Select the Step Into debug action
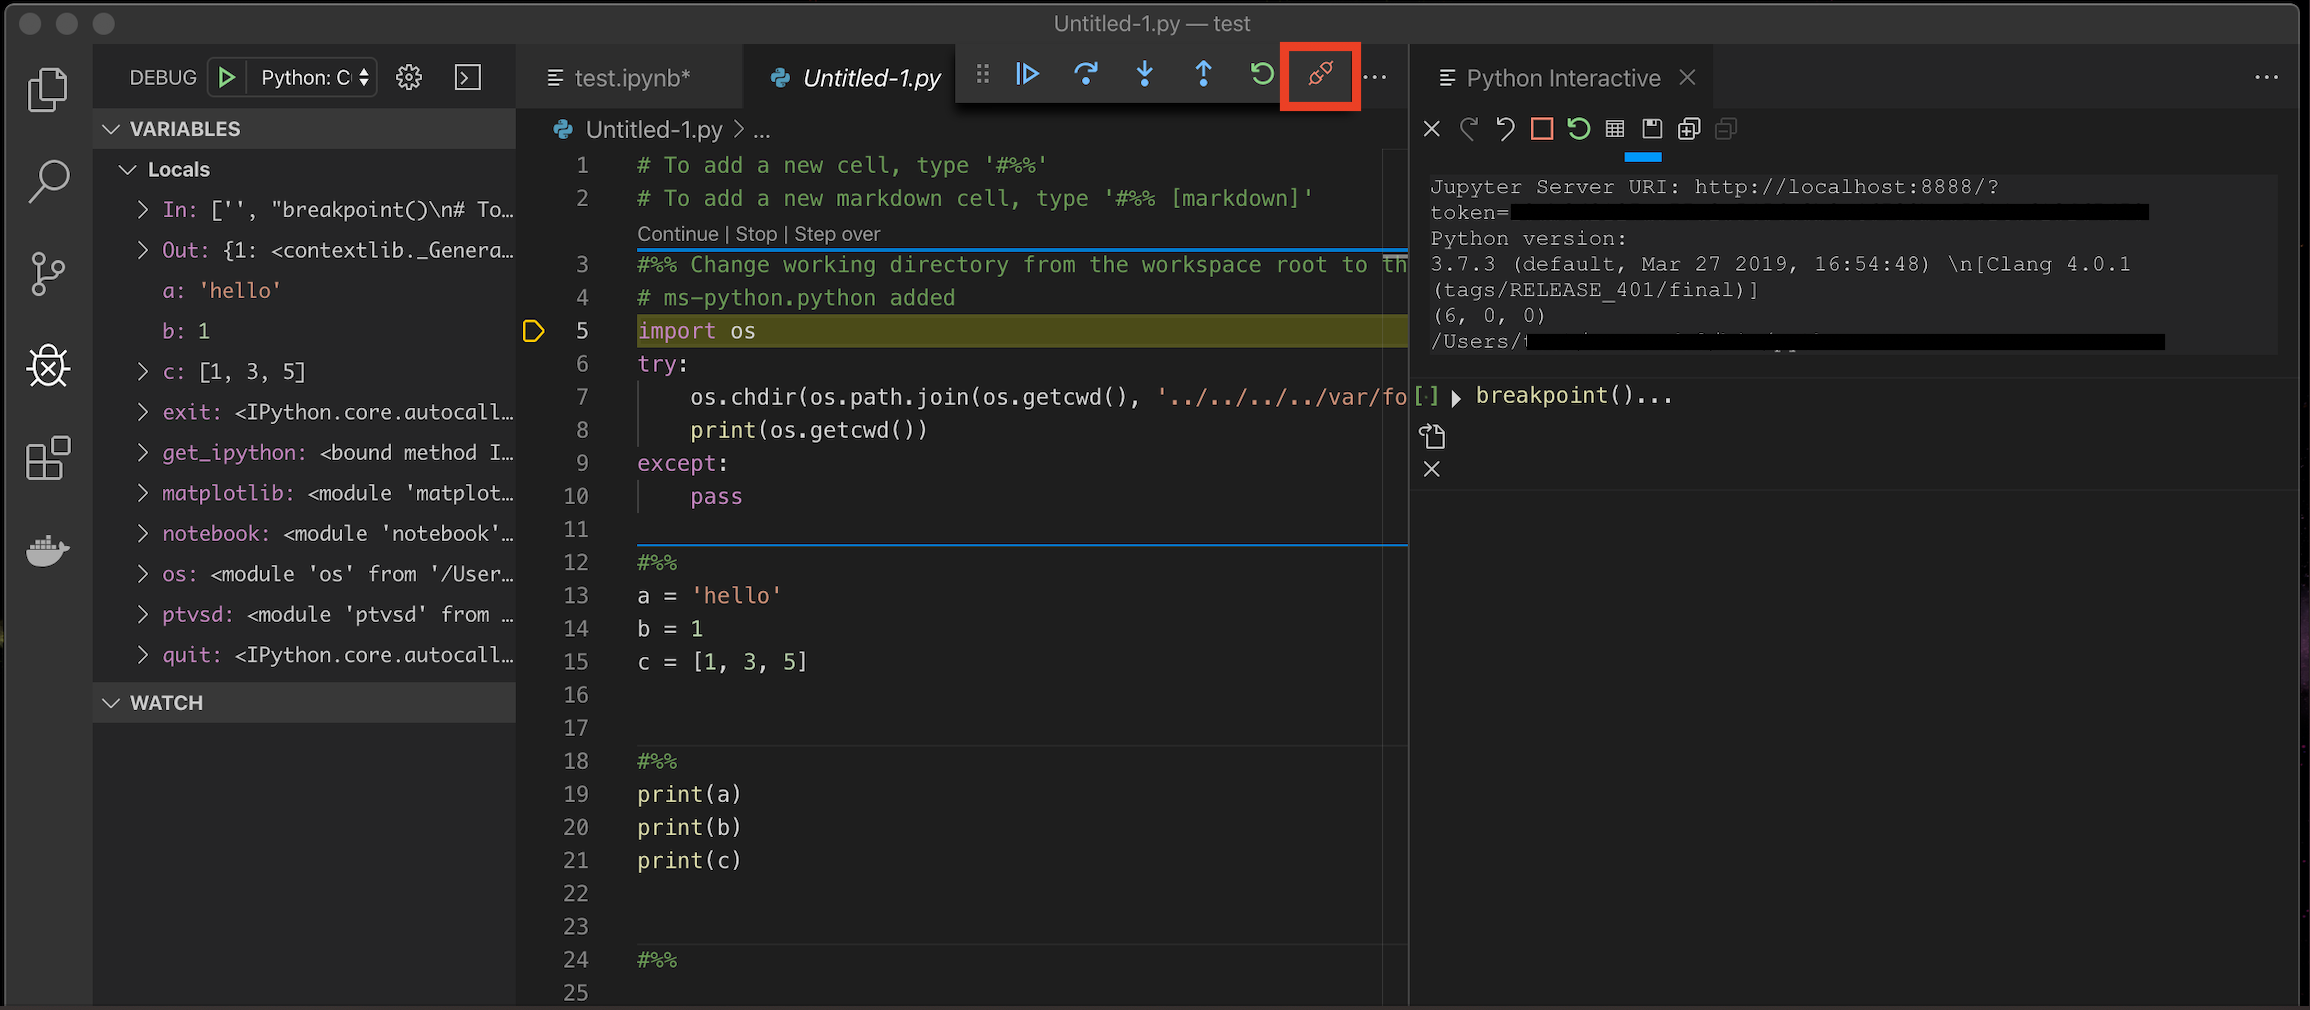Image resolution: width=2310 pixels, height=1010 pixels. pyautogui.click(x=1144, y=75)
